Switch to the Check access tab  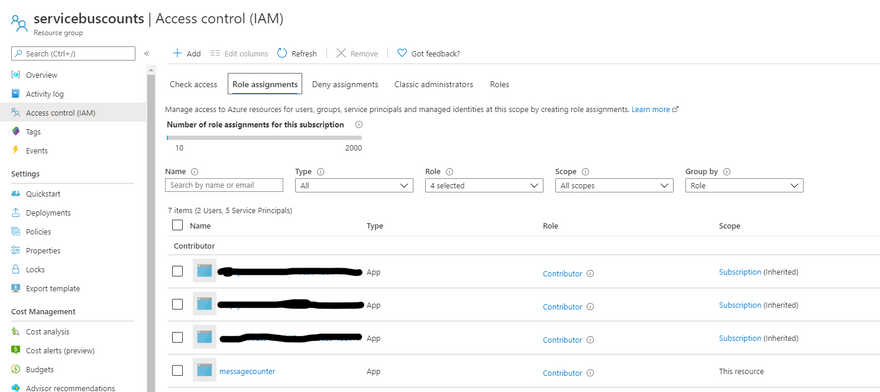point(193,84)
